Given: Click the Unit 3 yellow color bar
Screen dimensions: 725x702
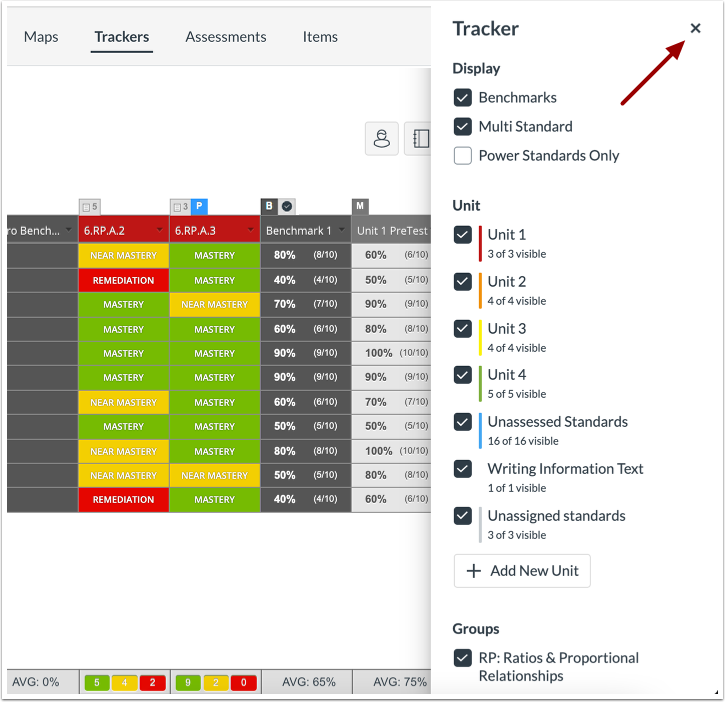Looking at the screenshot, I should 480,337.
